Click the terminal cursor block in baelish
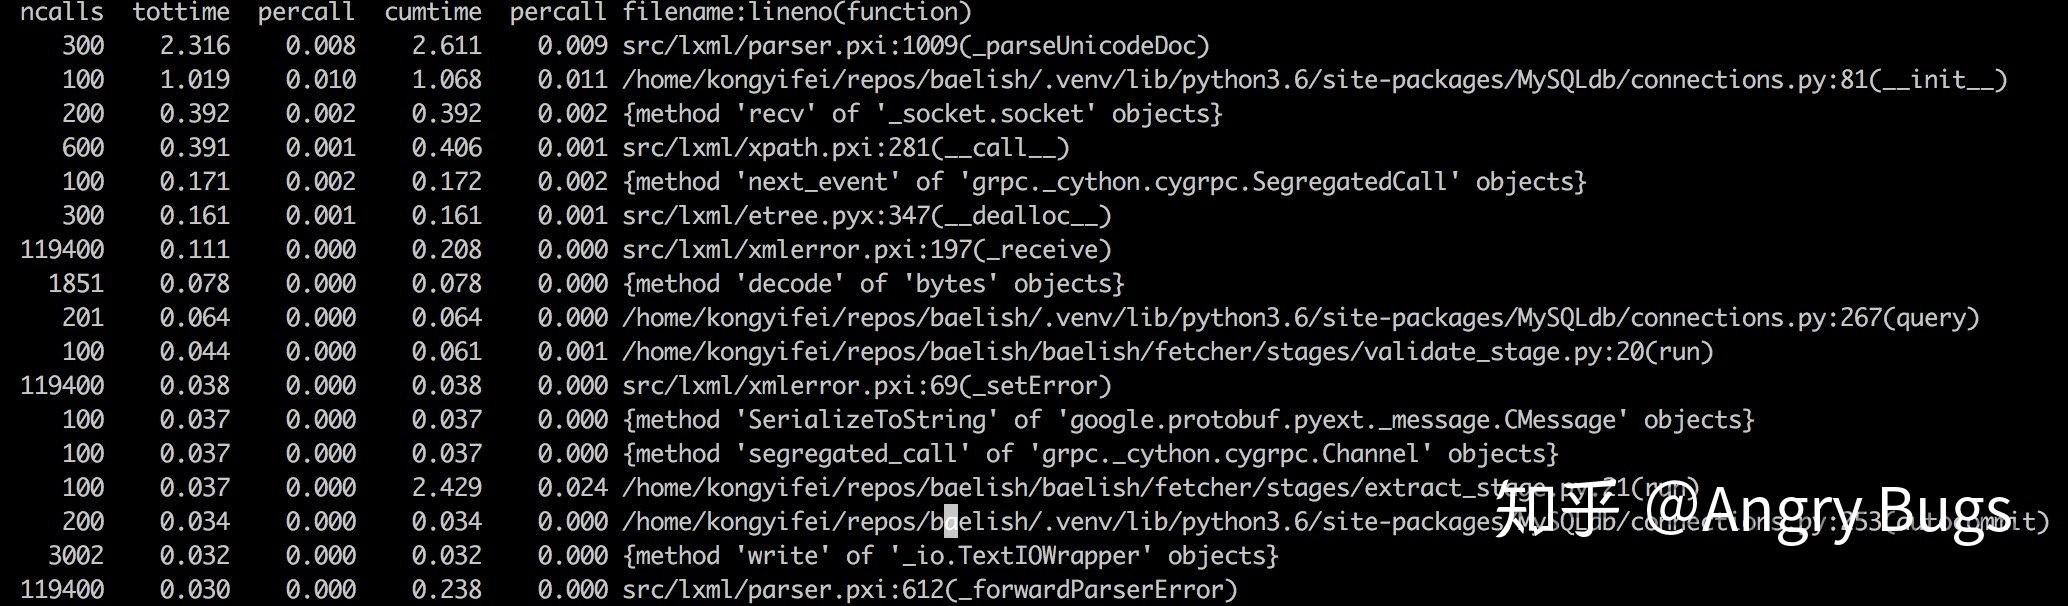 [x=951, y=521]
